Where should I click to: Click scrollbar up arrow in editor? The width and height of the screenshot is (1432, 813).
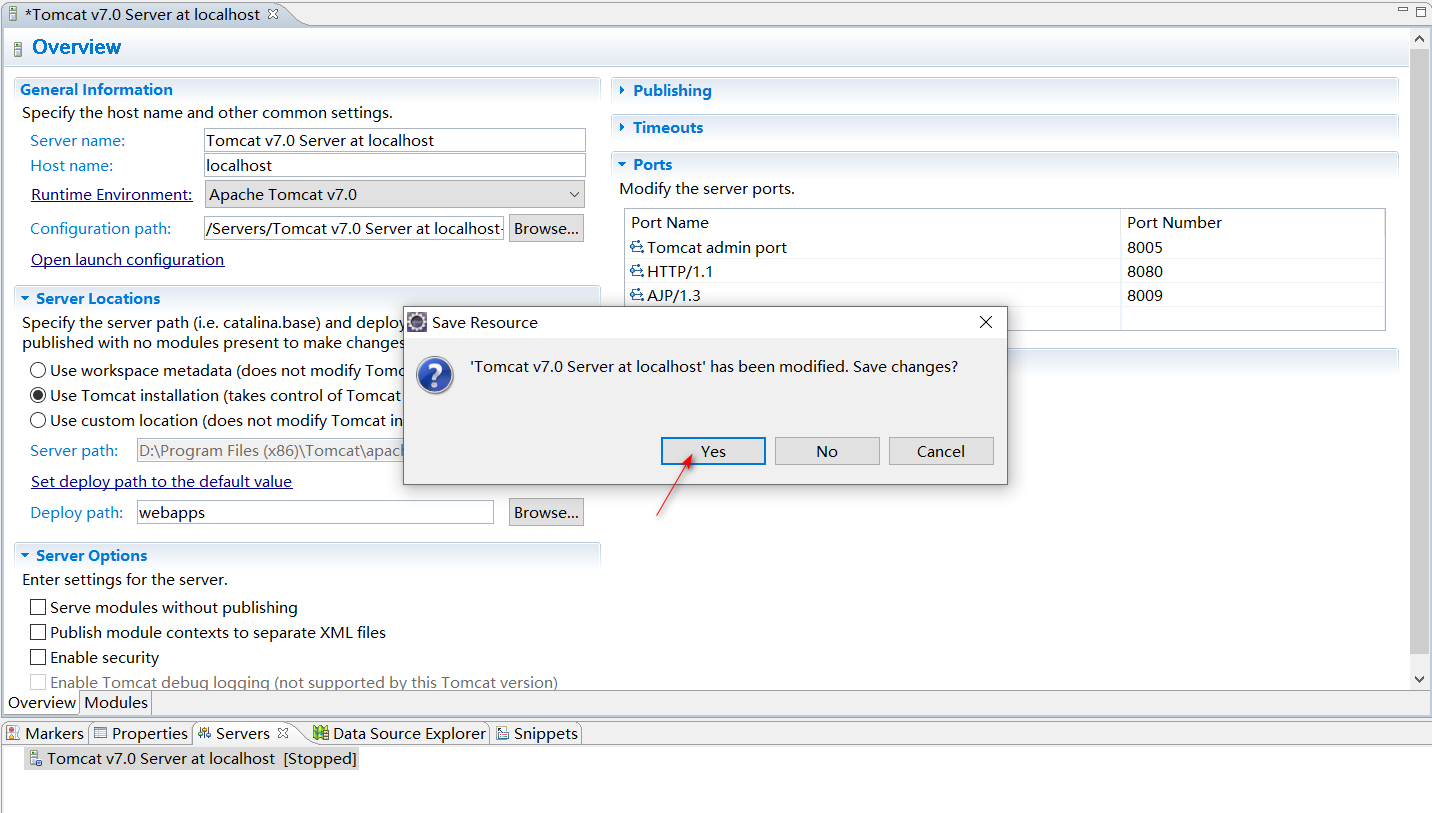pyautogui.click(x=1419, y=37)
